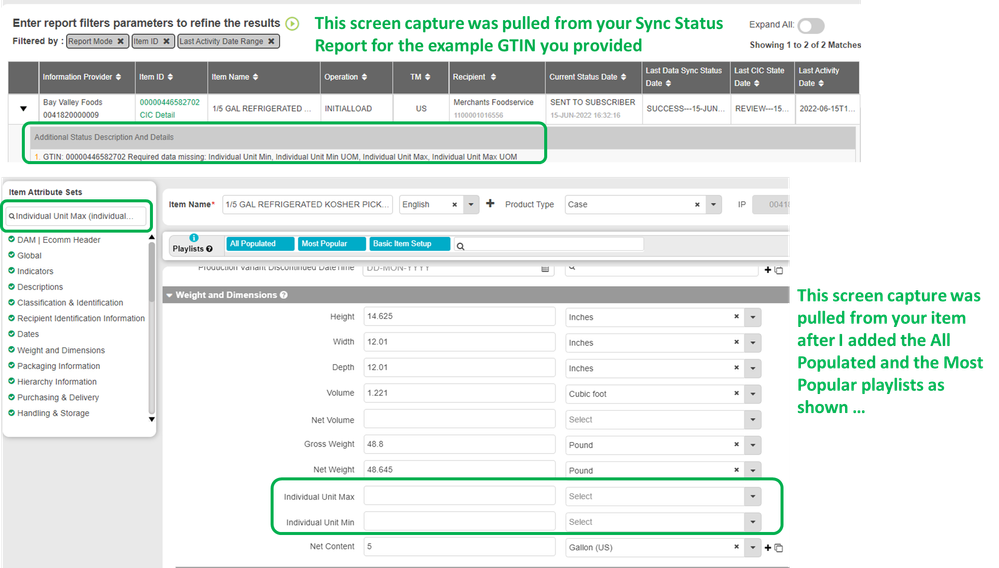999x568 pixels.
Task: Click the Height value field
Action: (459, 316)
